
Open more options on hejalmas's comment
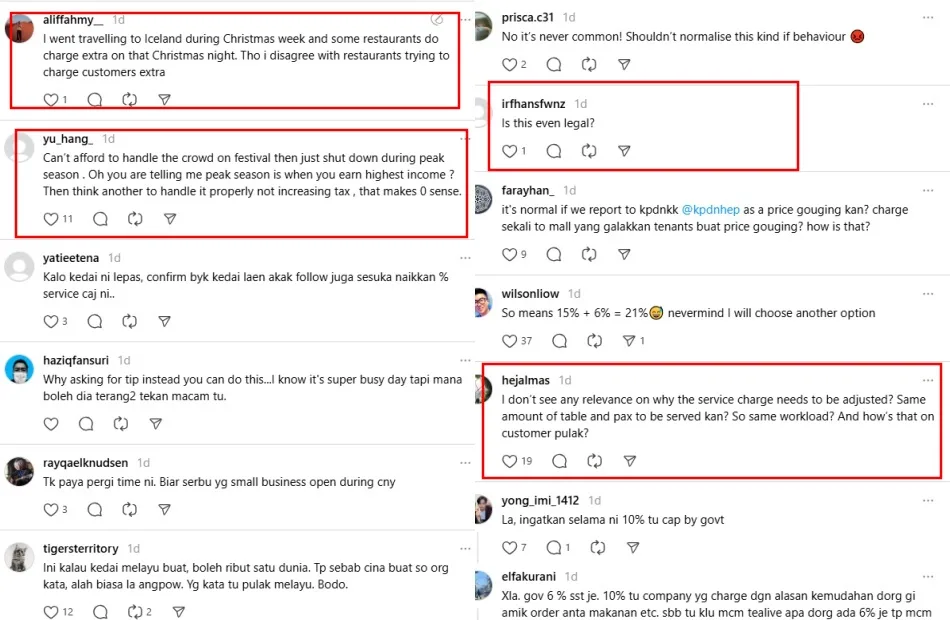pyautogui.click(x=928, y=380)
